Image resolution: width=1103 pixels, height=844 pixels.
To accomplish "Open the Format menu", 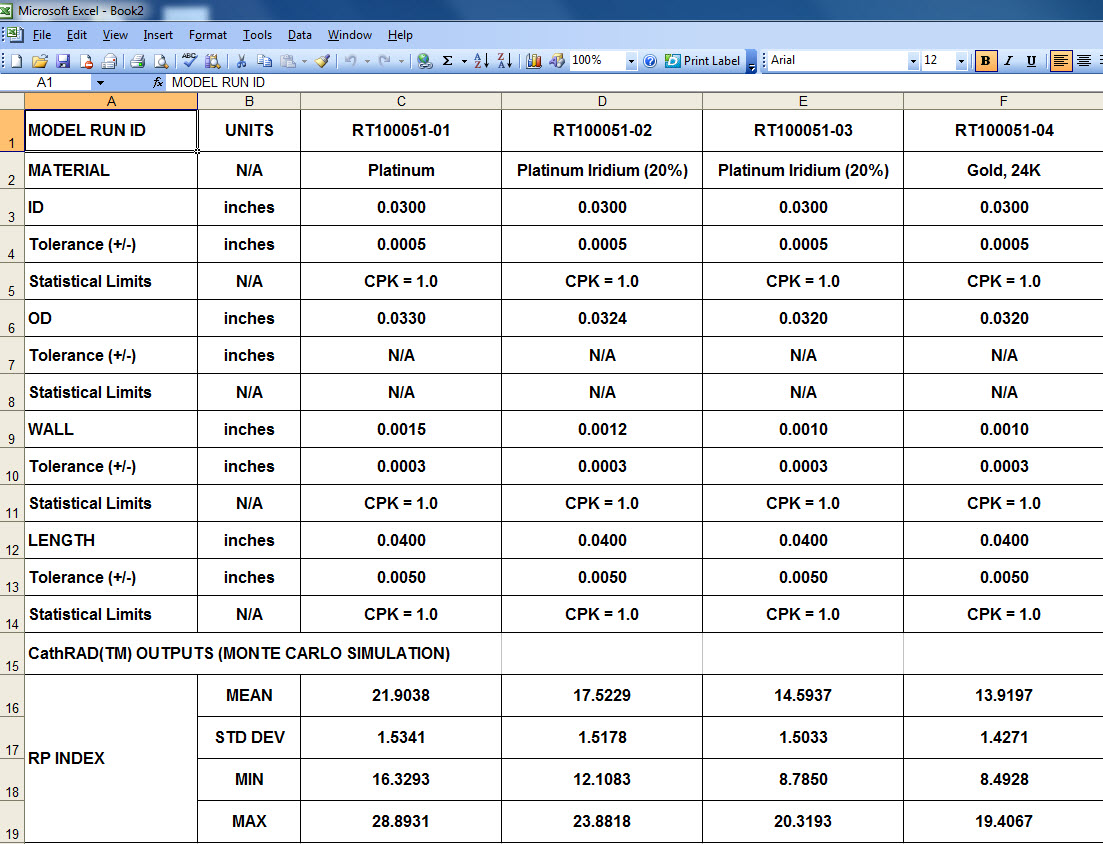I will [208, 35].
